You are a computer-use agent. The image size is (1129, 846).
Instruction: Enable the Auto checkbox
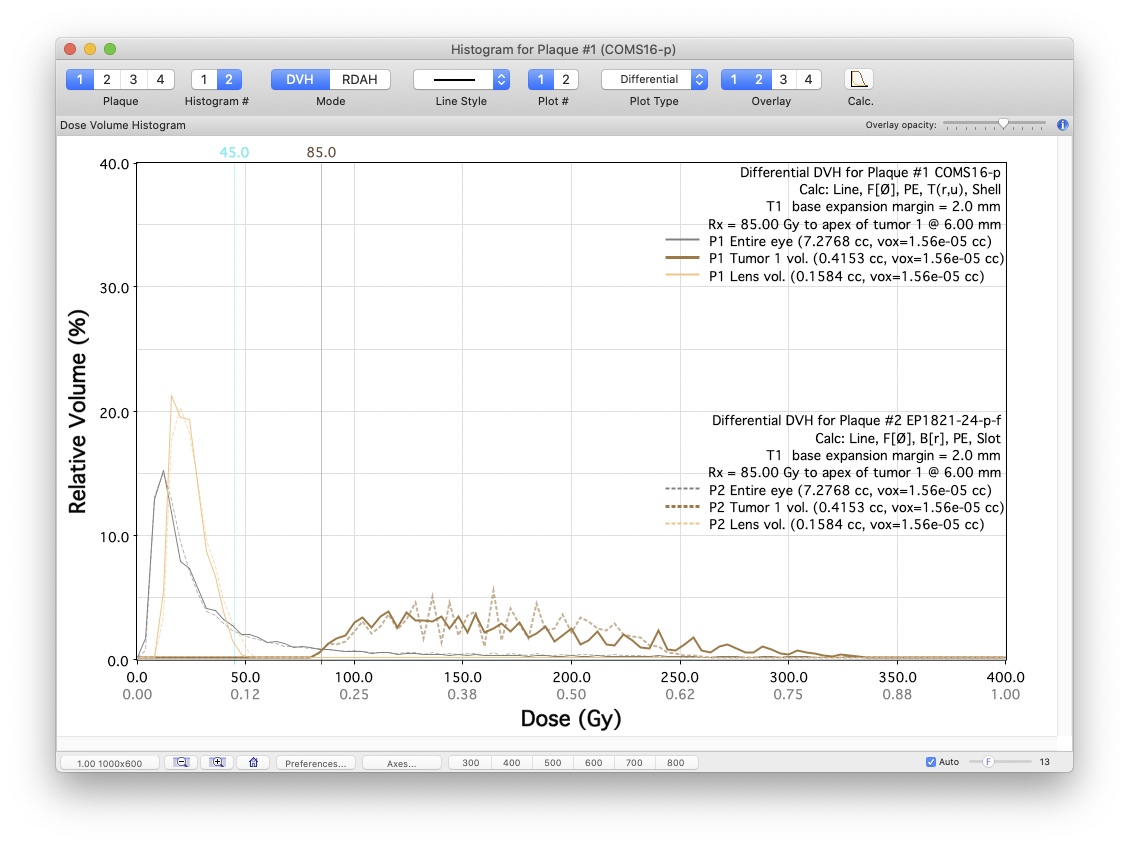(x=931, y=761)
